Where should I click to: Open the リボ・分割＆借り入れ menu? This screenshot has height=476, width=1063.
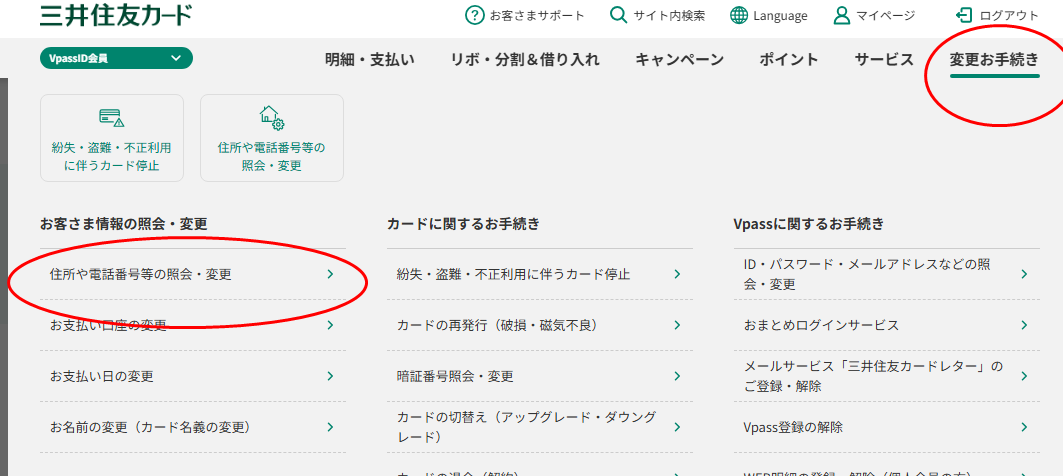(525, 60)
